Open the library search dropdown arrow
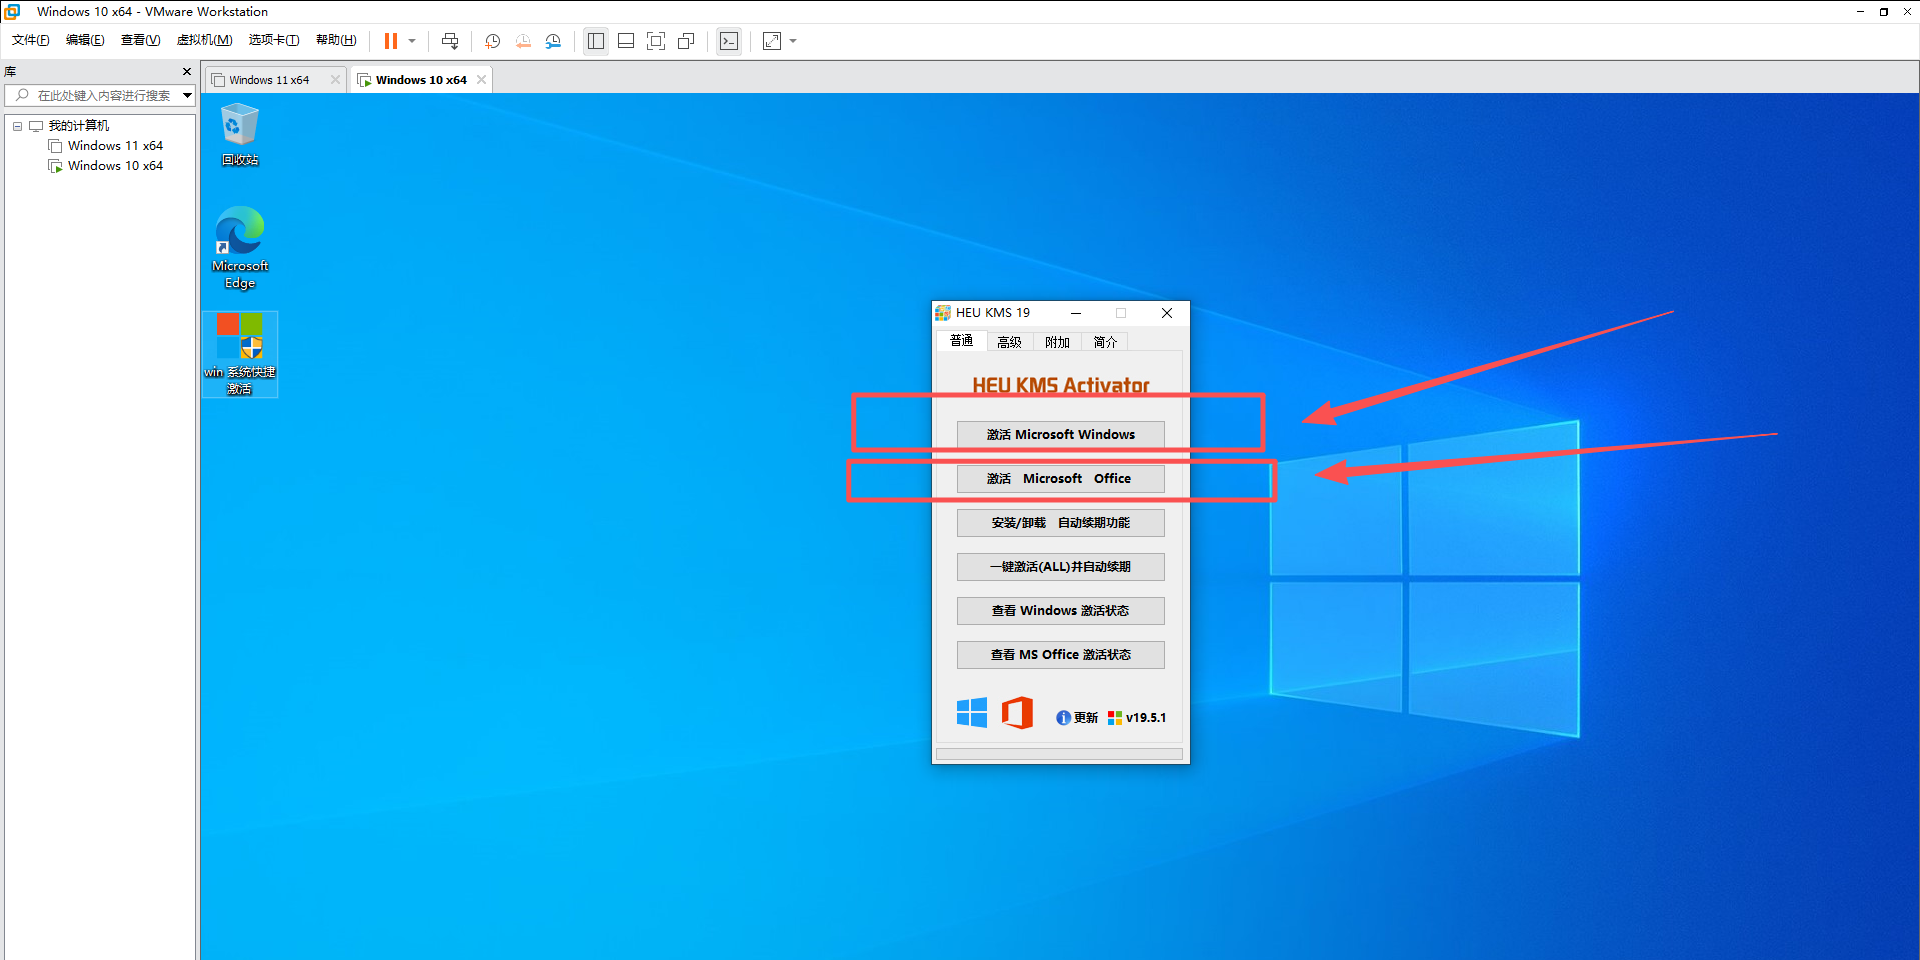The height and width of the screenshot is (960, 1920). [187, 95]
